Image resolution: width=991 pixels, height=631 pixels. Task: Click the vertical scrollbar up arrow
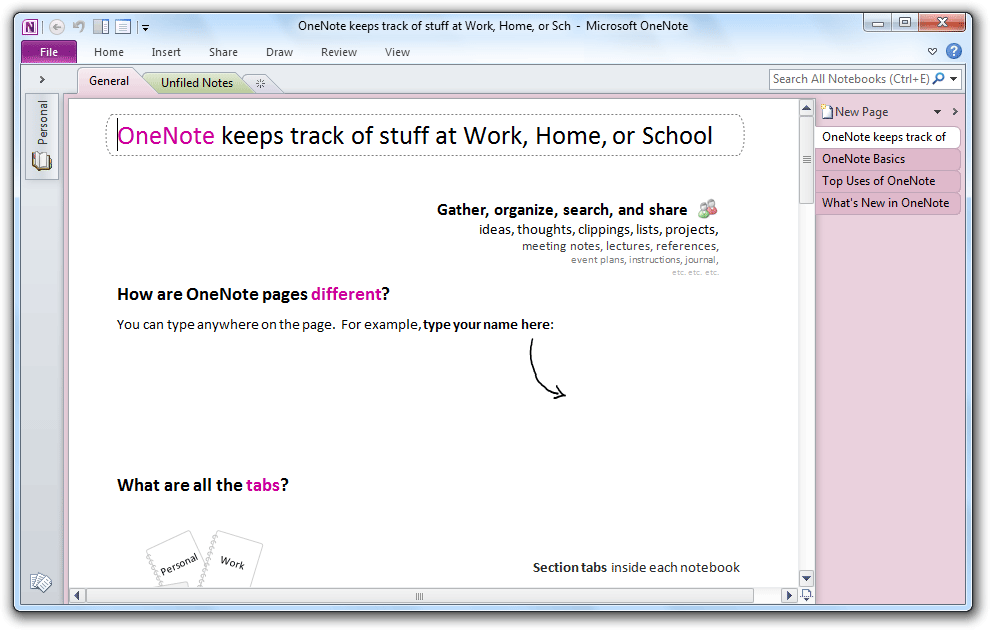tap(806, 108)
